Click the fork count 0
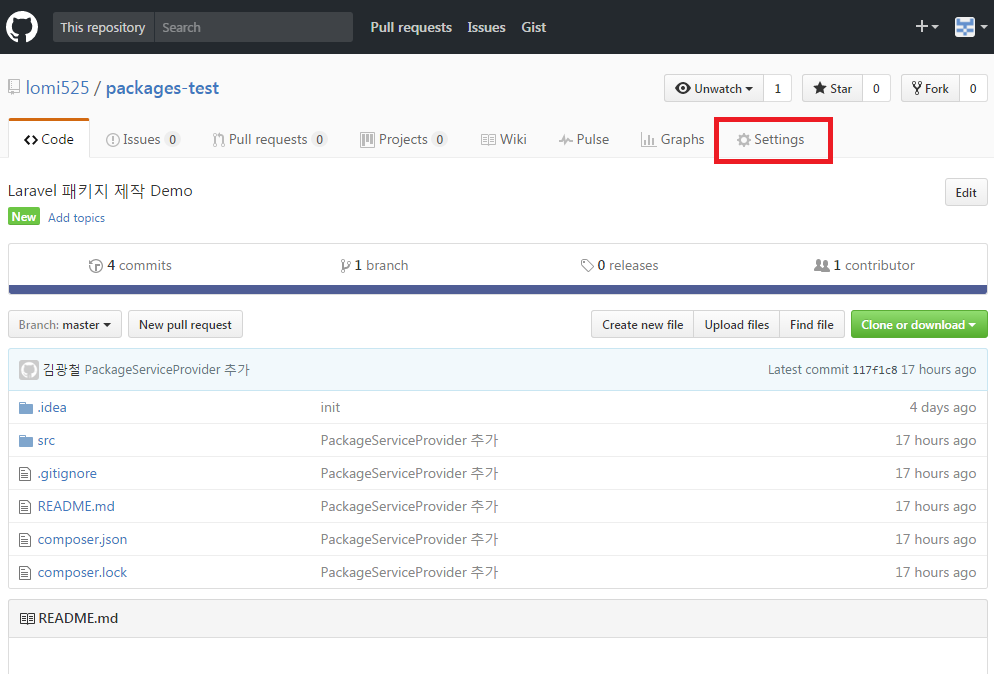The image size is (994, 674). tap(973, 88)
